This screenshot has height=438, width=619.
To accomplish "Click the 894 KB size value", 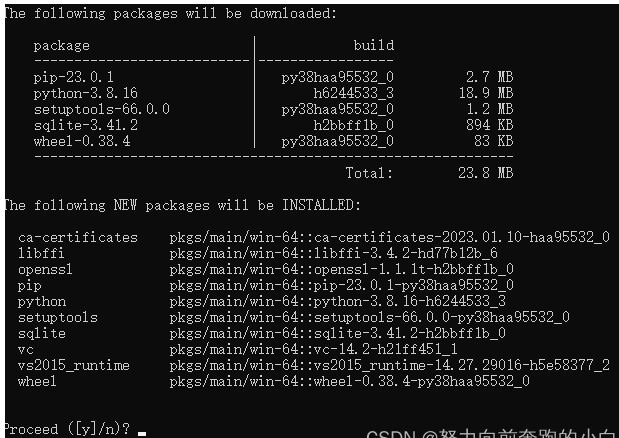I will pyautogui.click(x=490, y=125).
